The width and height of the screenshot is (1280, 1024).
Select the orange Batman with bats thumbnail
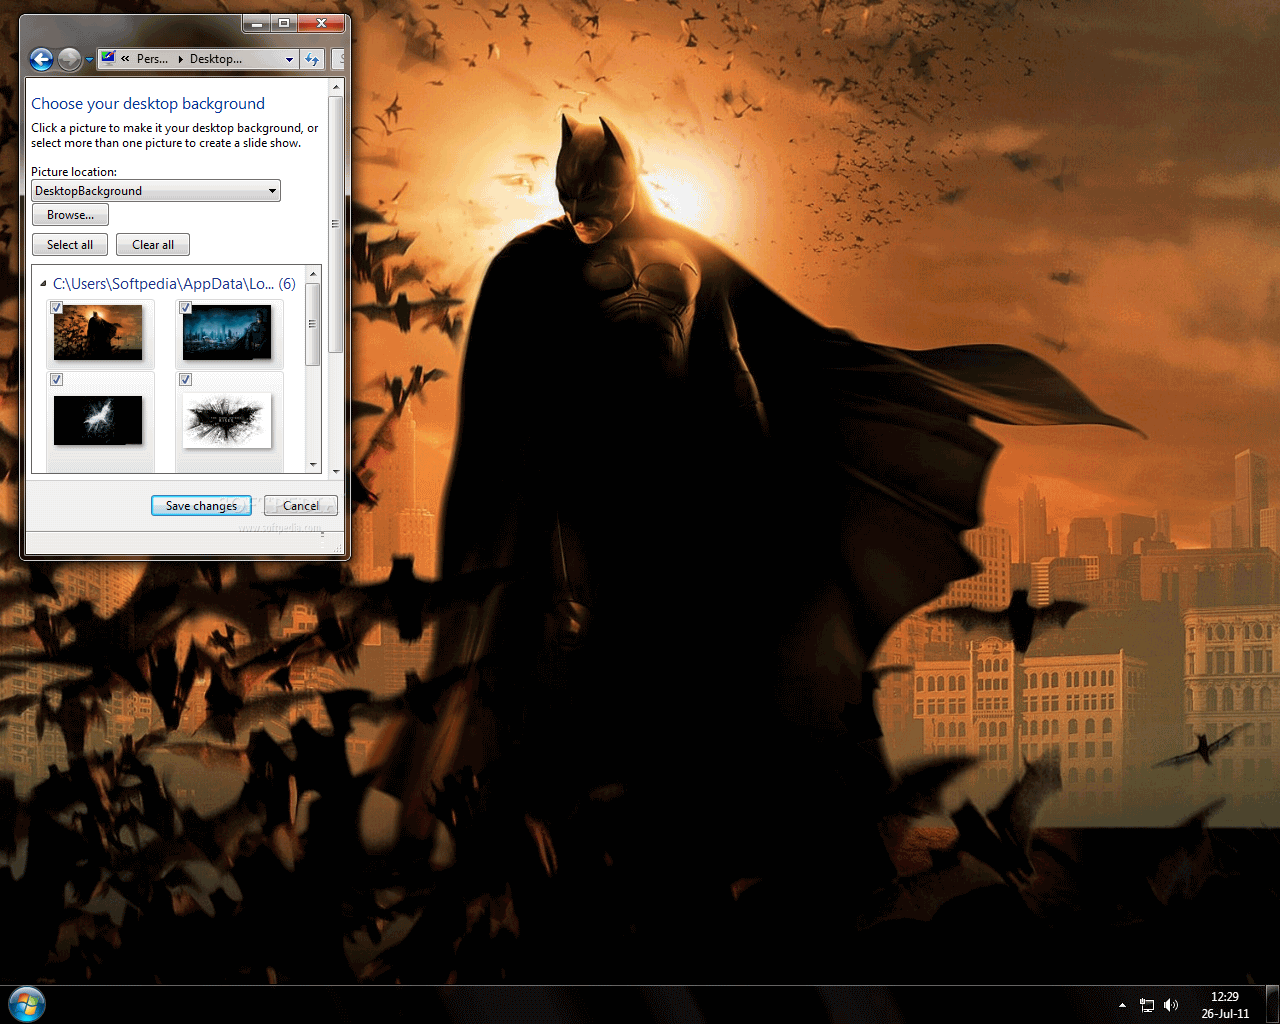point(98,333)
